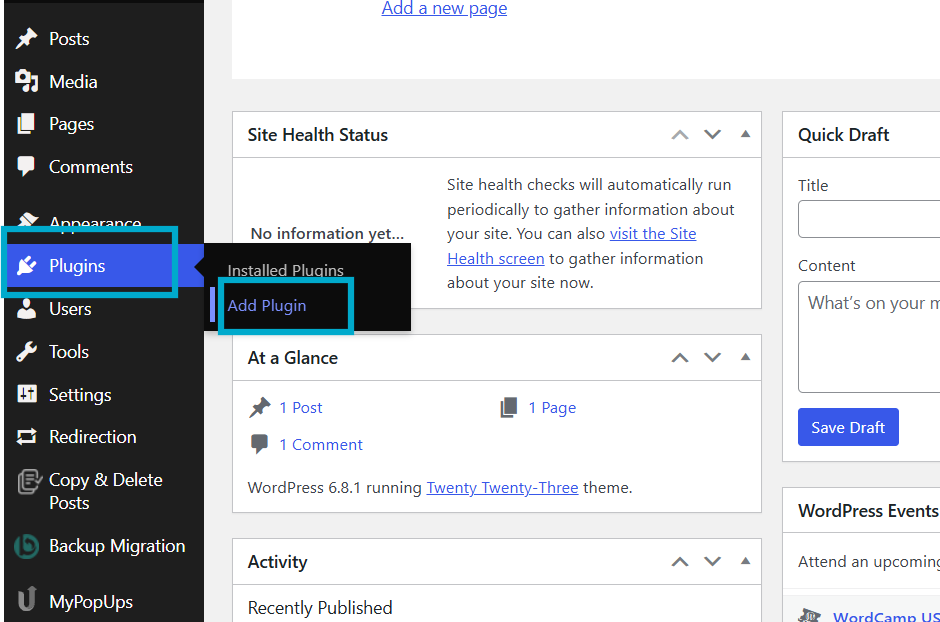Open Installed Plugins submenu item
The image size is (940, 622).
point(285,270)
